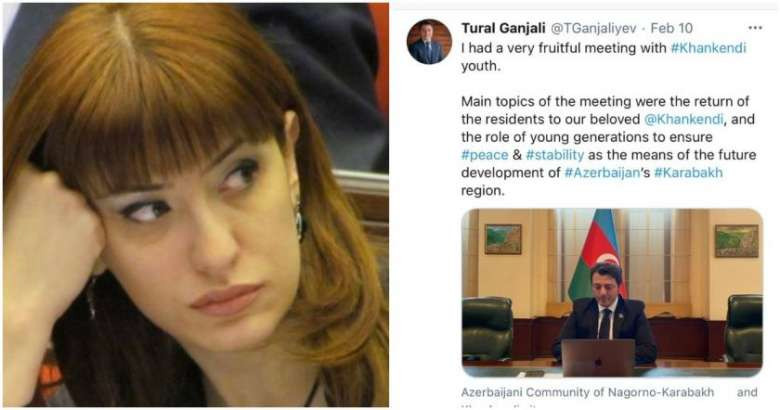The height and width of the screenshot is (410, 780).
Task: Follow the #Azerbaijan hashtag link
Action: point(602,173)
